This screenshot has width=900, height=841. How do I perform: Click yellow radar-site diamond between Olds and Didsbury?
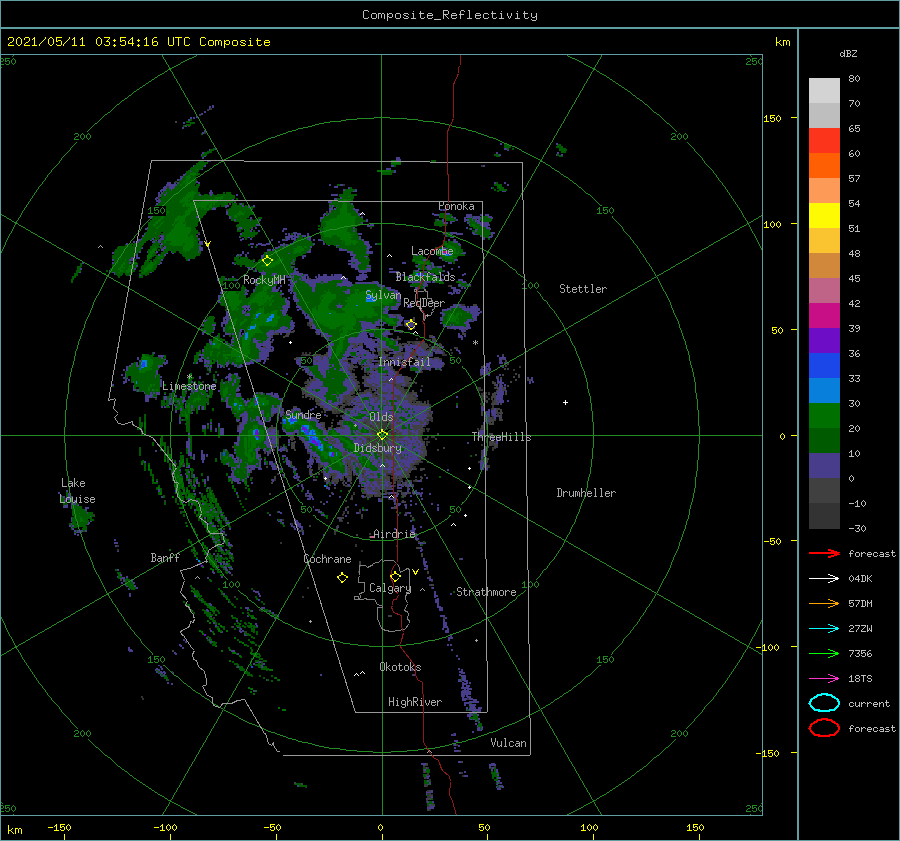[382, 435]
